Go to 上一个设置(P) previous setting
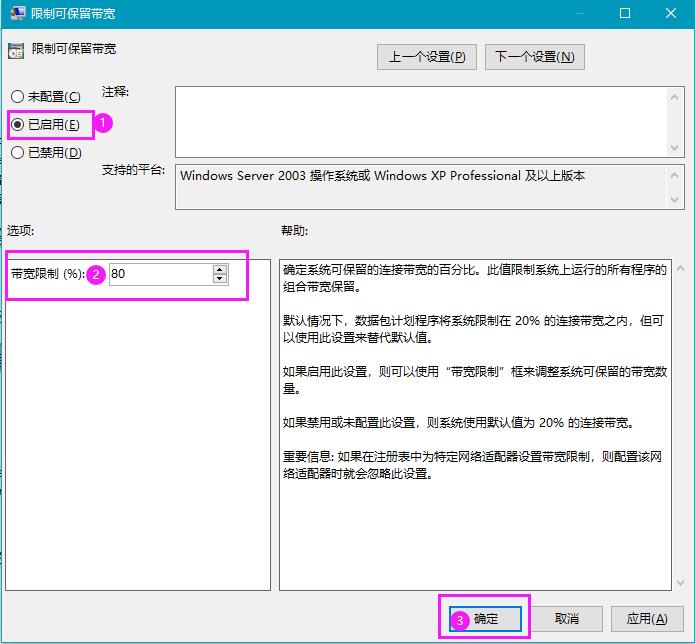 coord(426,57)
